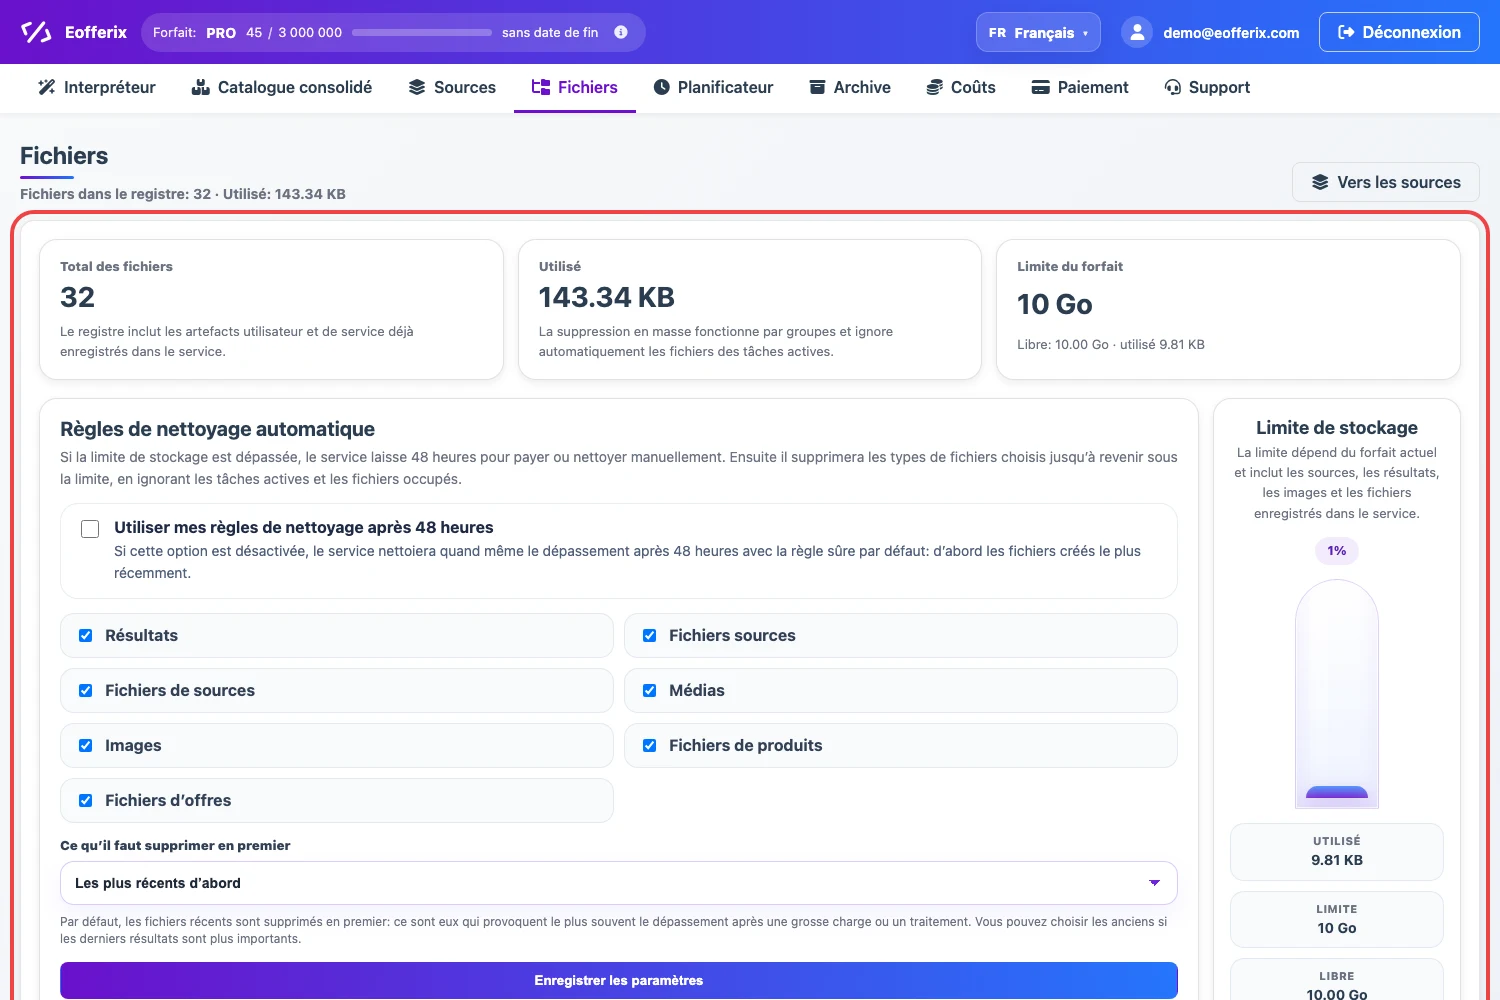Click the Catalogue consolidé boxes icon

[x=200, y=87]
